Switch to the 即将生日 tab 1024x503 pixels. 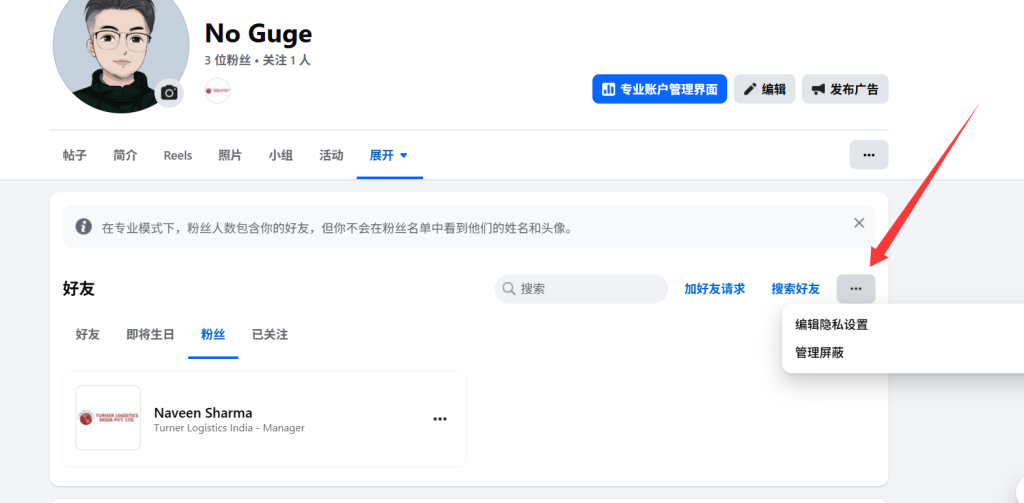pyautogui.click(x=150, y=335)
